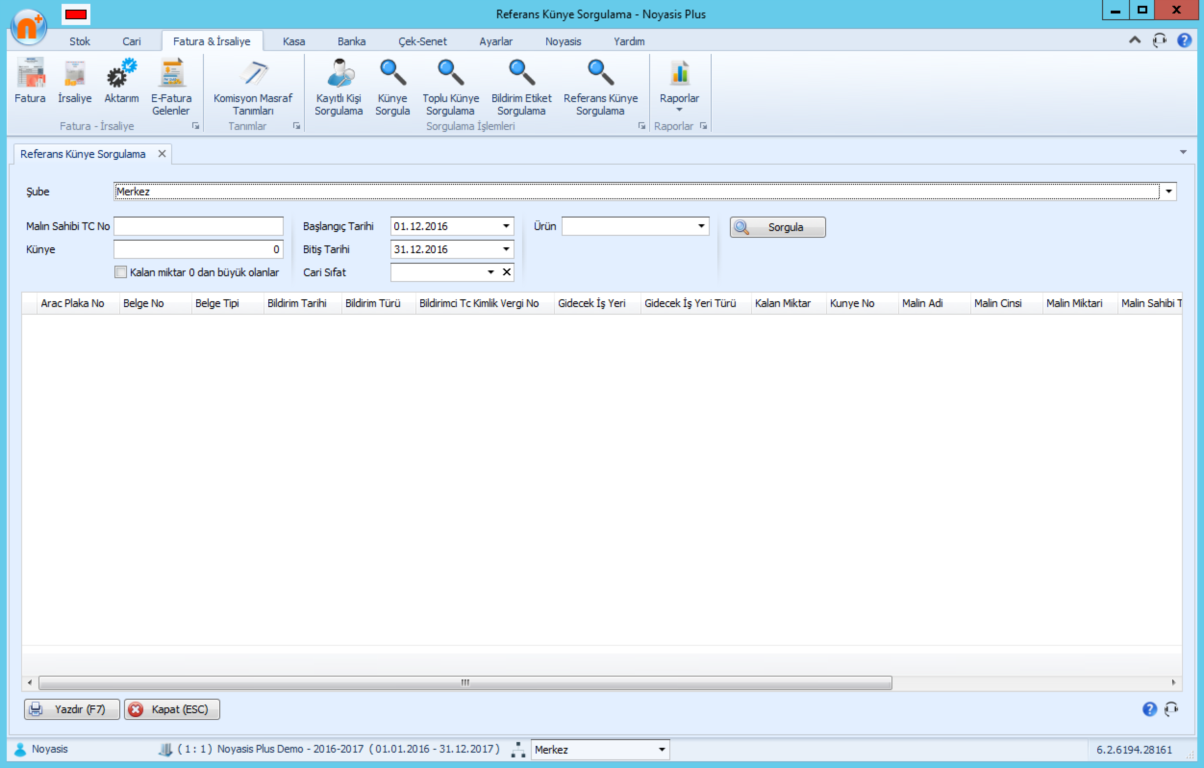
Task: Switch to the Cari ribbon tab
Action: pos(132,42)
